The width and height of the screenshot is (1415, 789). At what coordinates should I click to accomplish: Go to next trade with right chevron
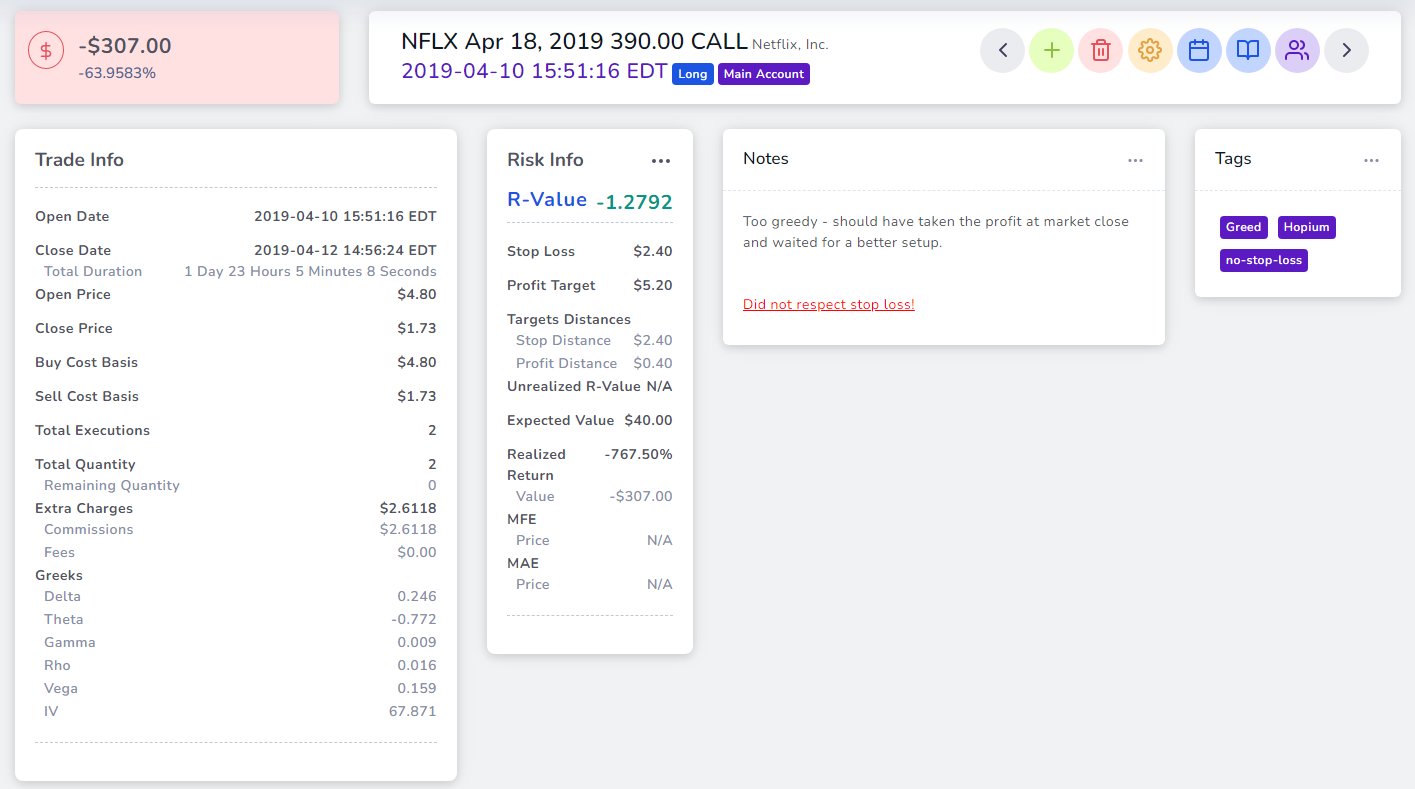(1346, 49)
